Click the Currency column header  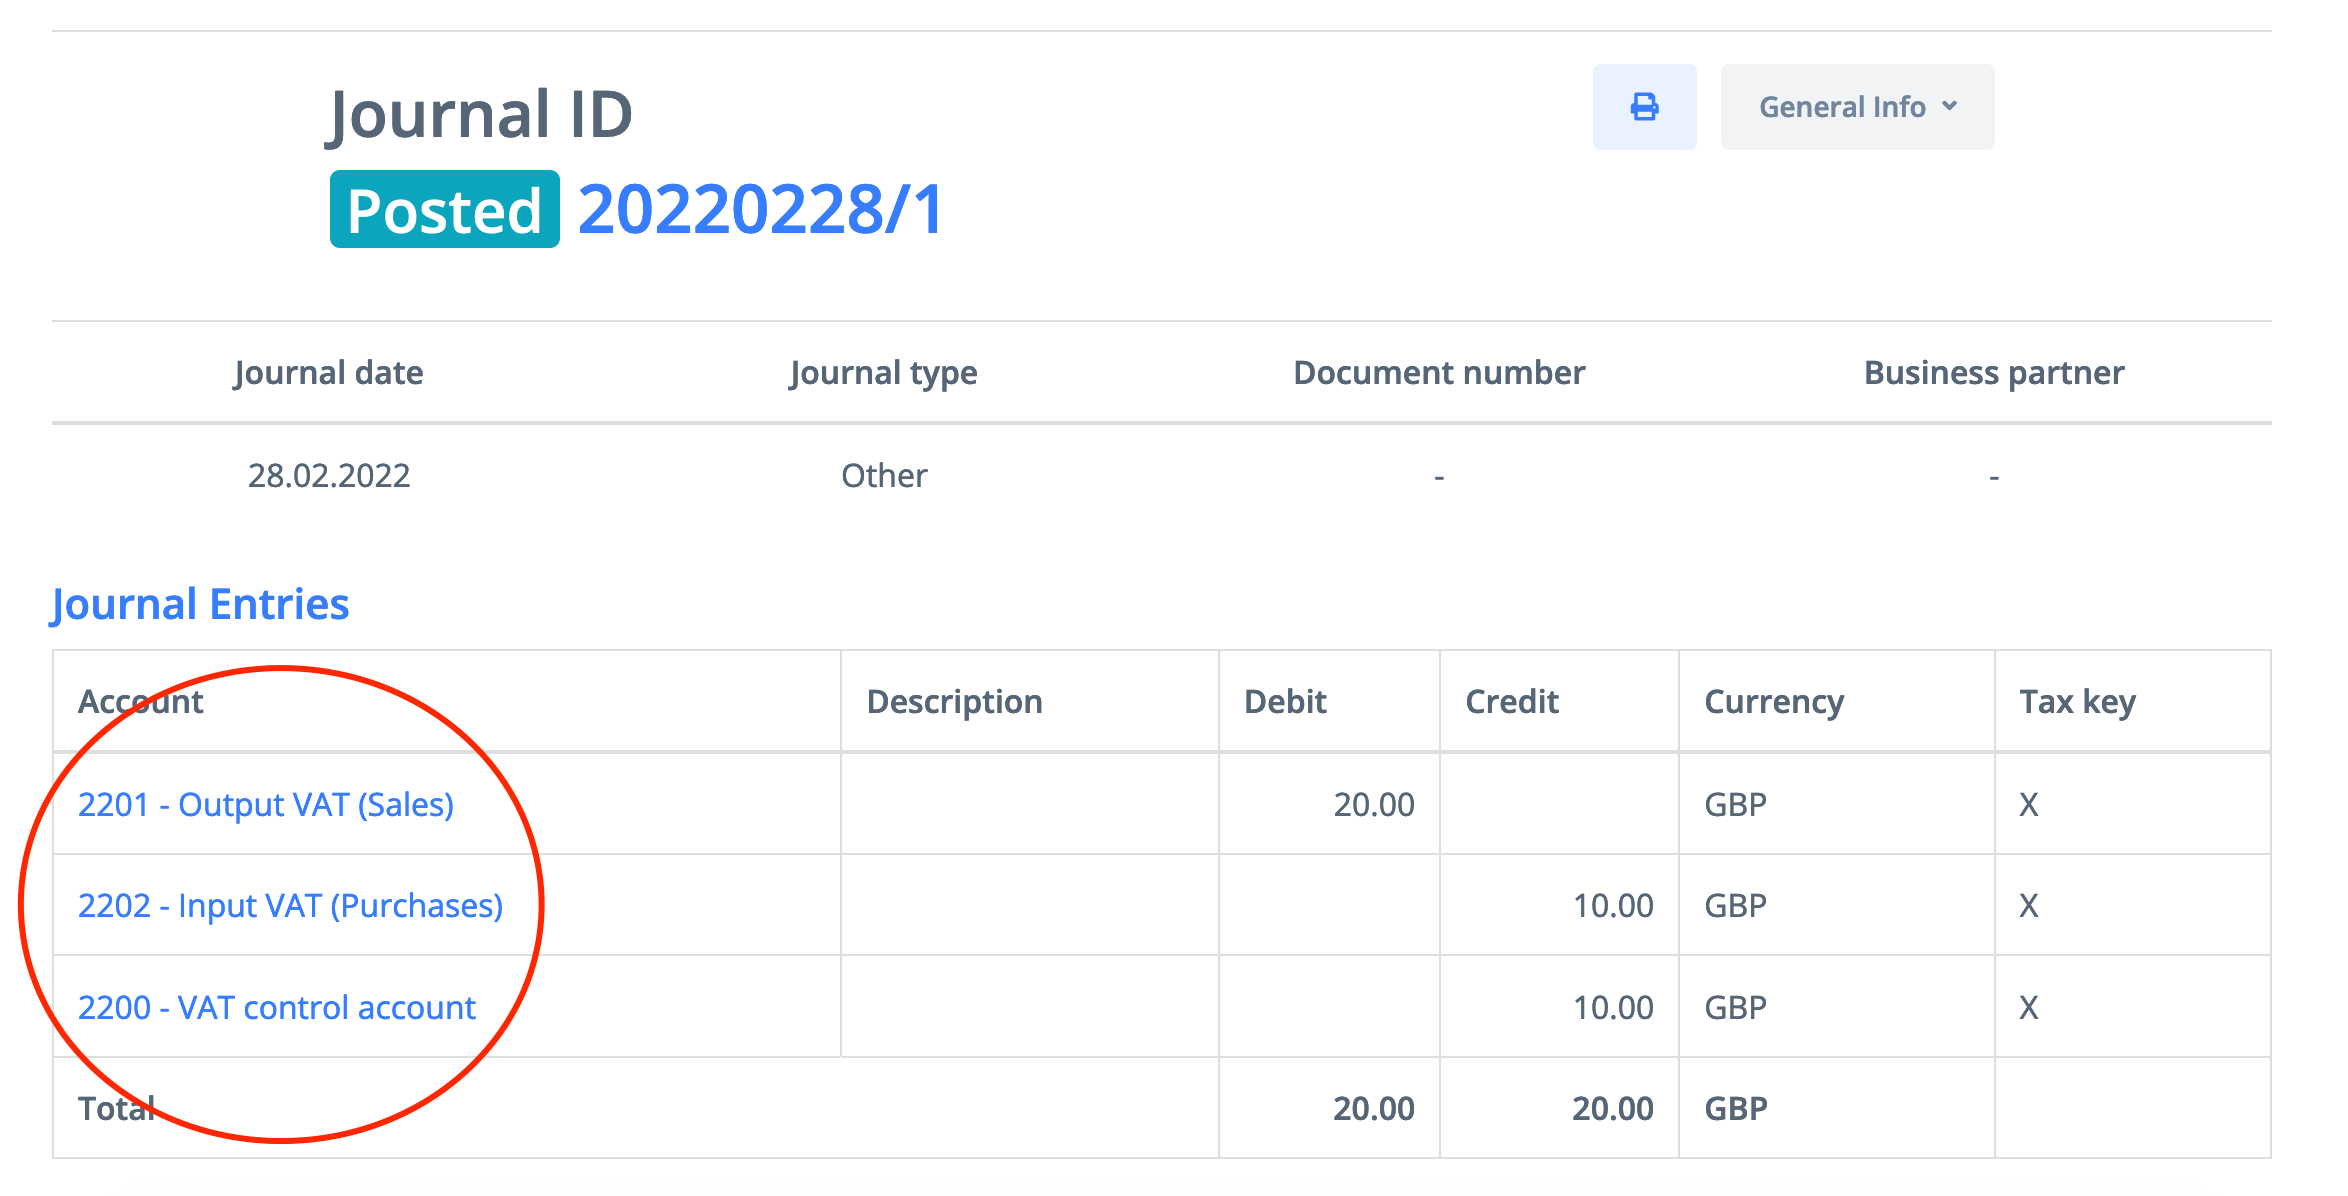tap(1773, 701)
